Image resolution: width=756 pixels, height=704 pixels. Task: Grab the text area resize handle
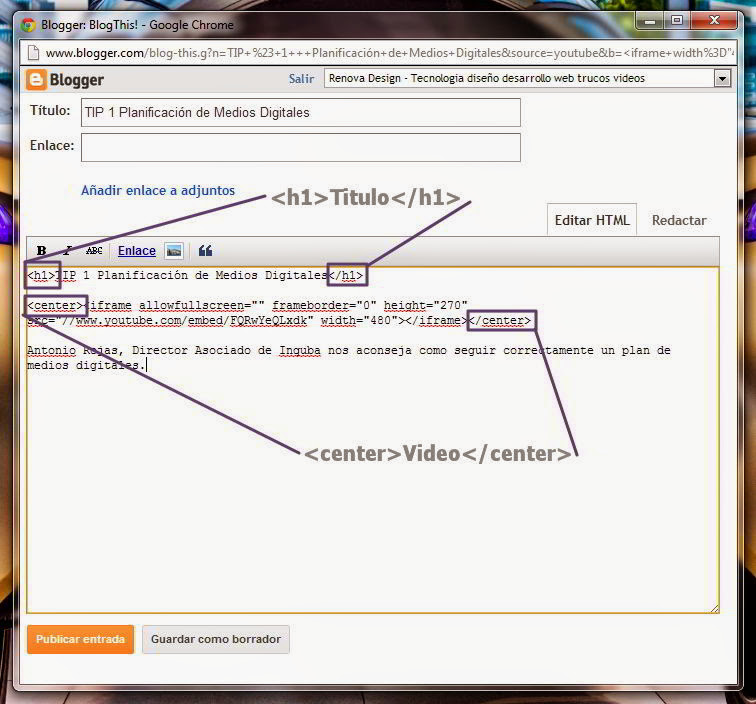[x=714, y=609]
